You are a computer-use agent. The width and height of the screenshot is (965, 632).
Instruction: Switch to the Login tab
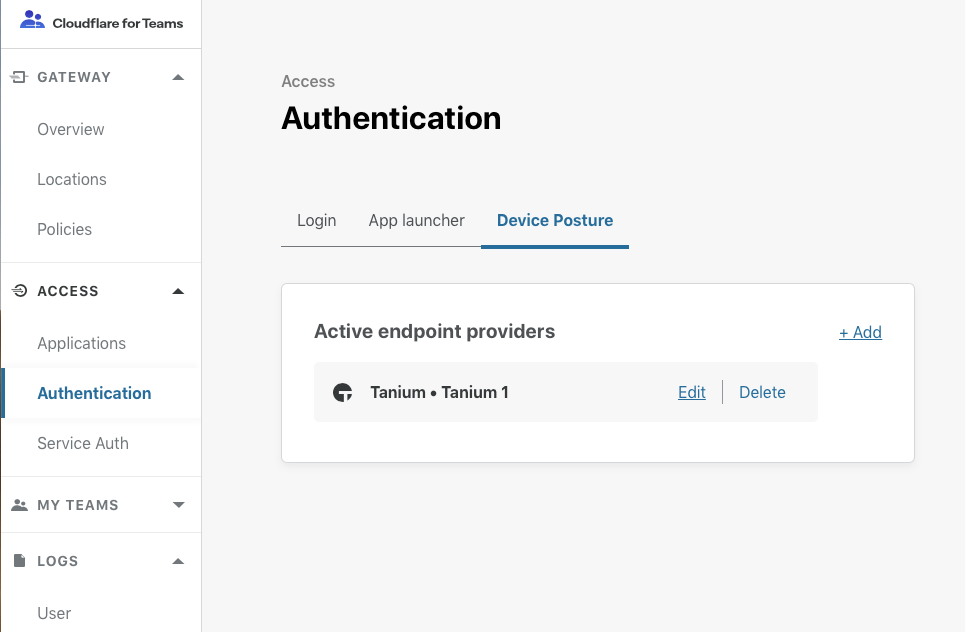(x=316, y=220)
